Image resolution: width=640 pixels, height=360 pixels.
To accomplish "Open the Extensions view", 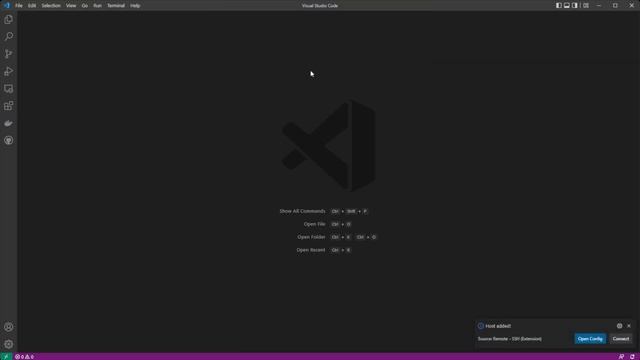I will pyautogui.click(x=9, y=106).
